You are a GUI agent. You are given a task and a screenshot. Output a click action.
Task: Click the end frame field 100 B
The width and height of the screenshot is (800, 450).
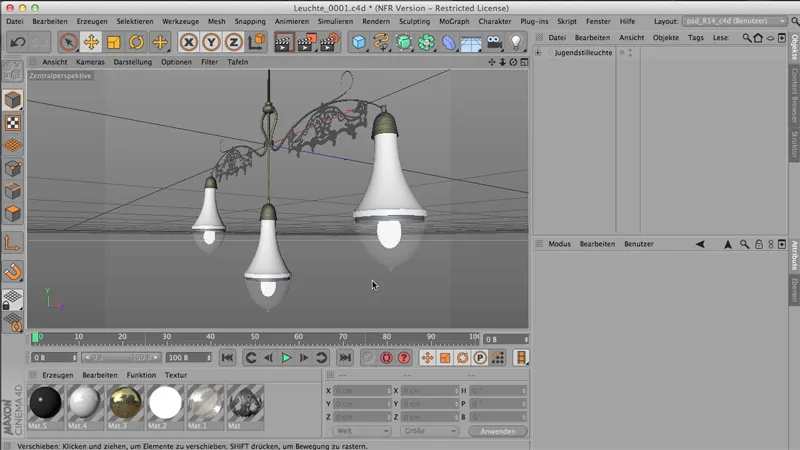(x=188, y=358)
